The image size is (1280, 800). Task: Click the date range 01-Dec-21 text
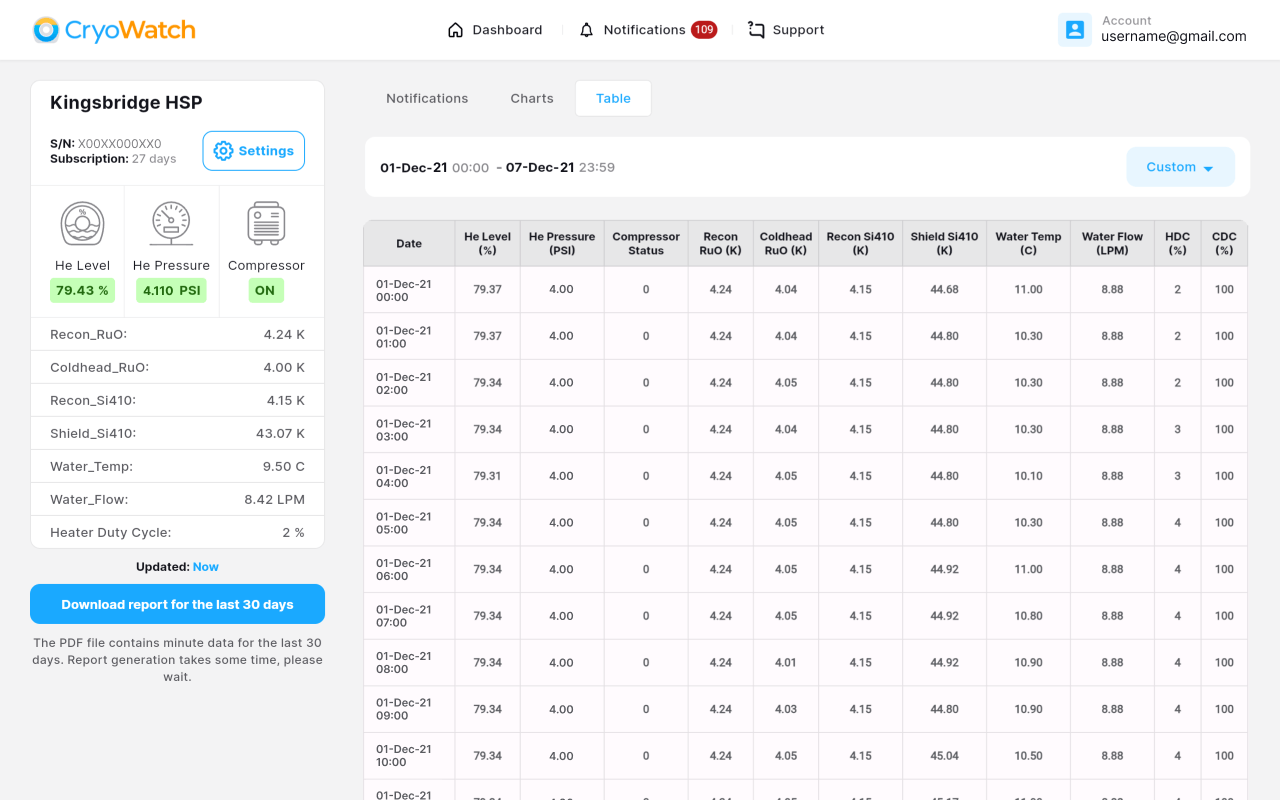414,167
